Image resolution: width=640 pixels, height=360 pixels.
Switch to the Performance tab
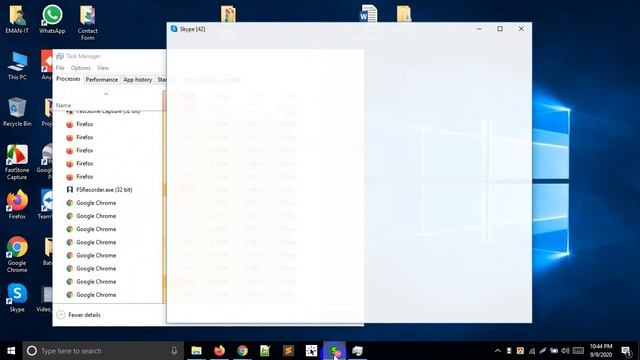(x=102, y=80)
